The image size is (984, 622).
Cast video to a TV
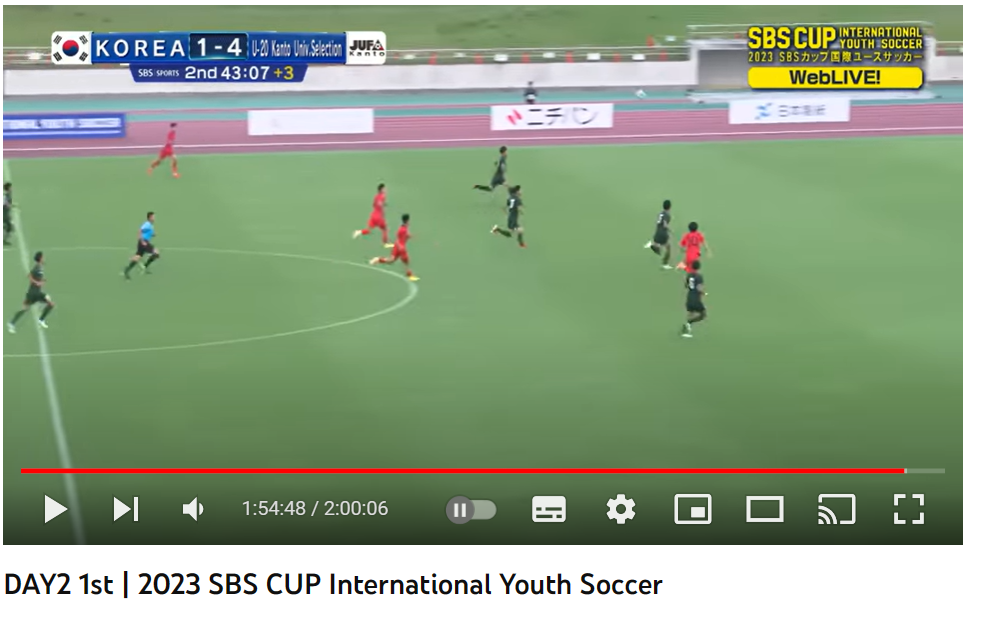coord(837,509)
